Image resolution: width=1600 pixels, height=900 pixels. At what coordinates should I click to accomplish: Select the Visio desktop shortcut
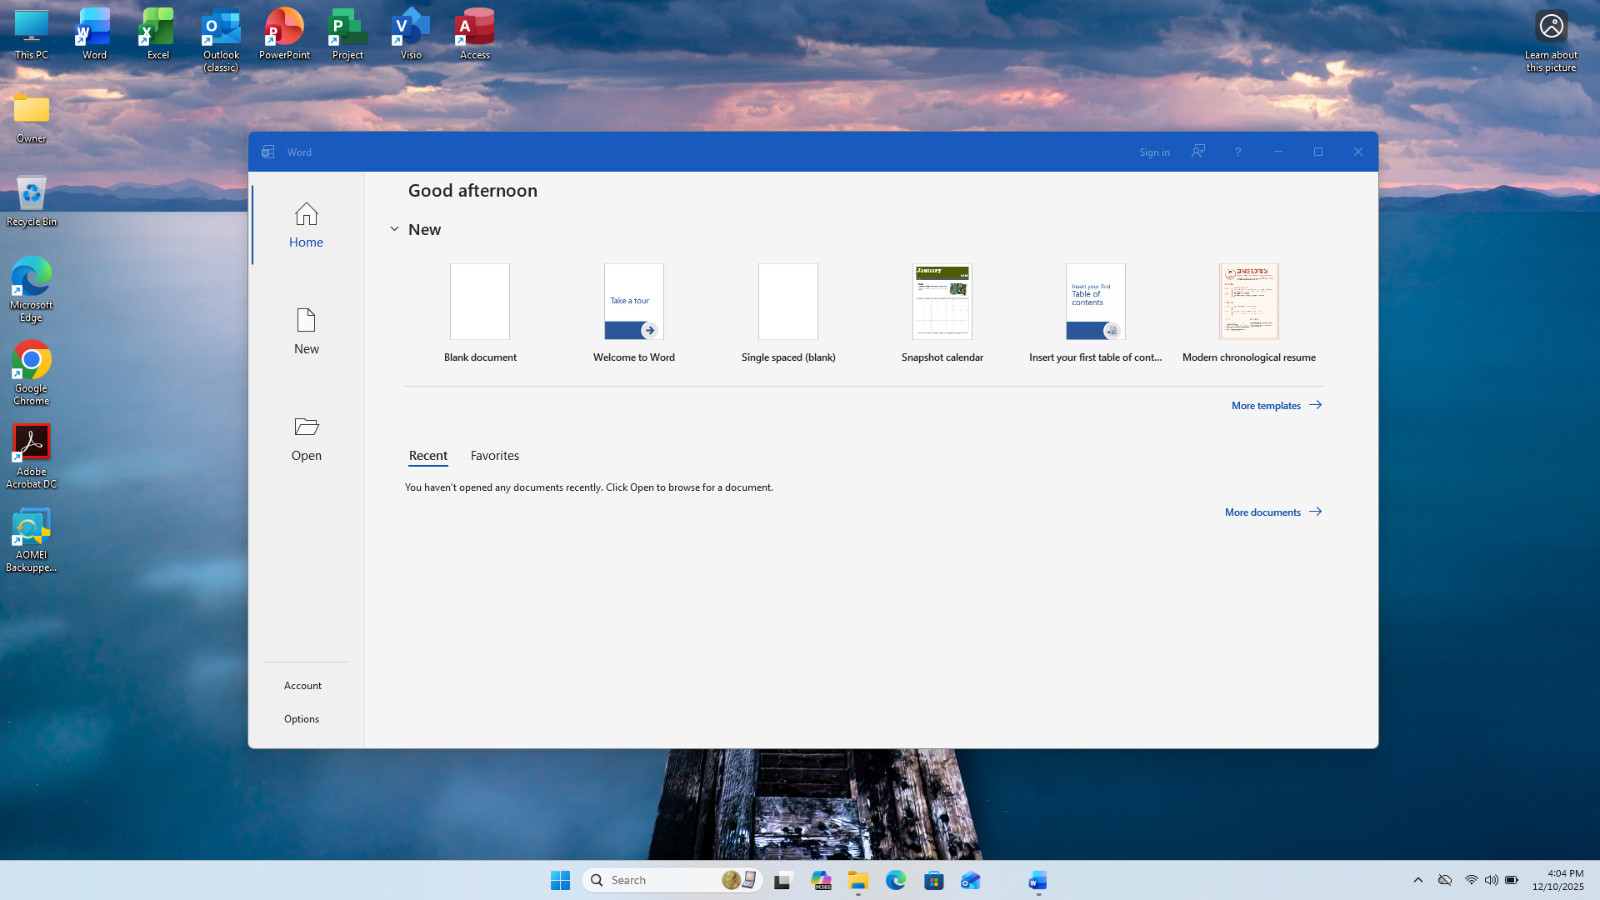(x=411, y=35)
